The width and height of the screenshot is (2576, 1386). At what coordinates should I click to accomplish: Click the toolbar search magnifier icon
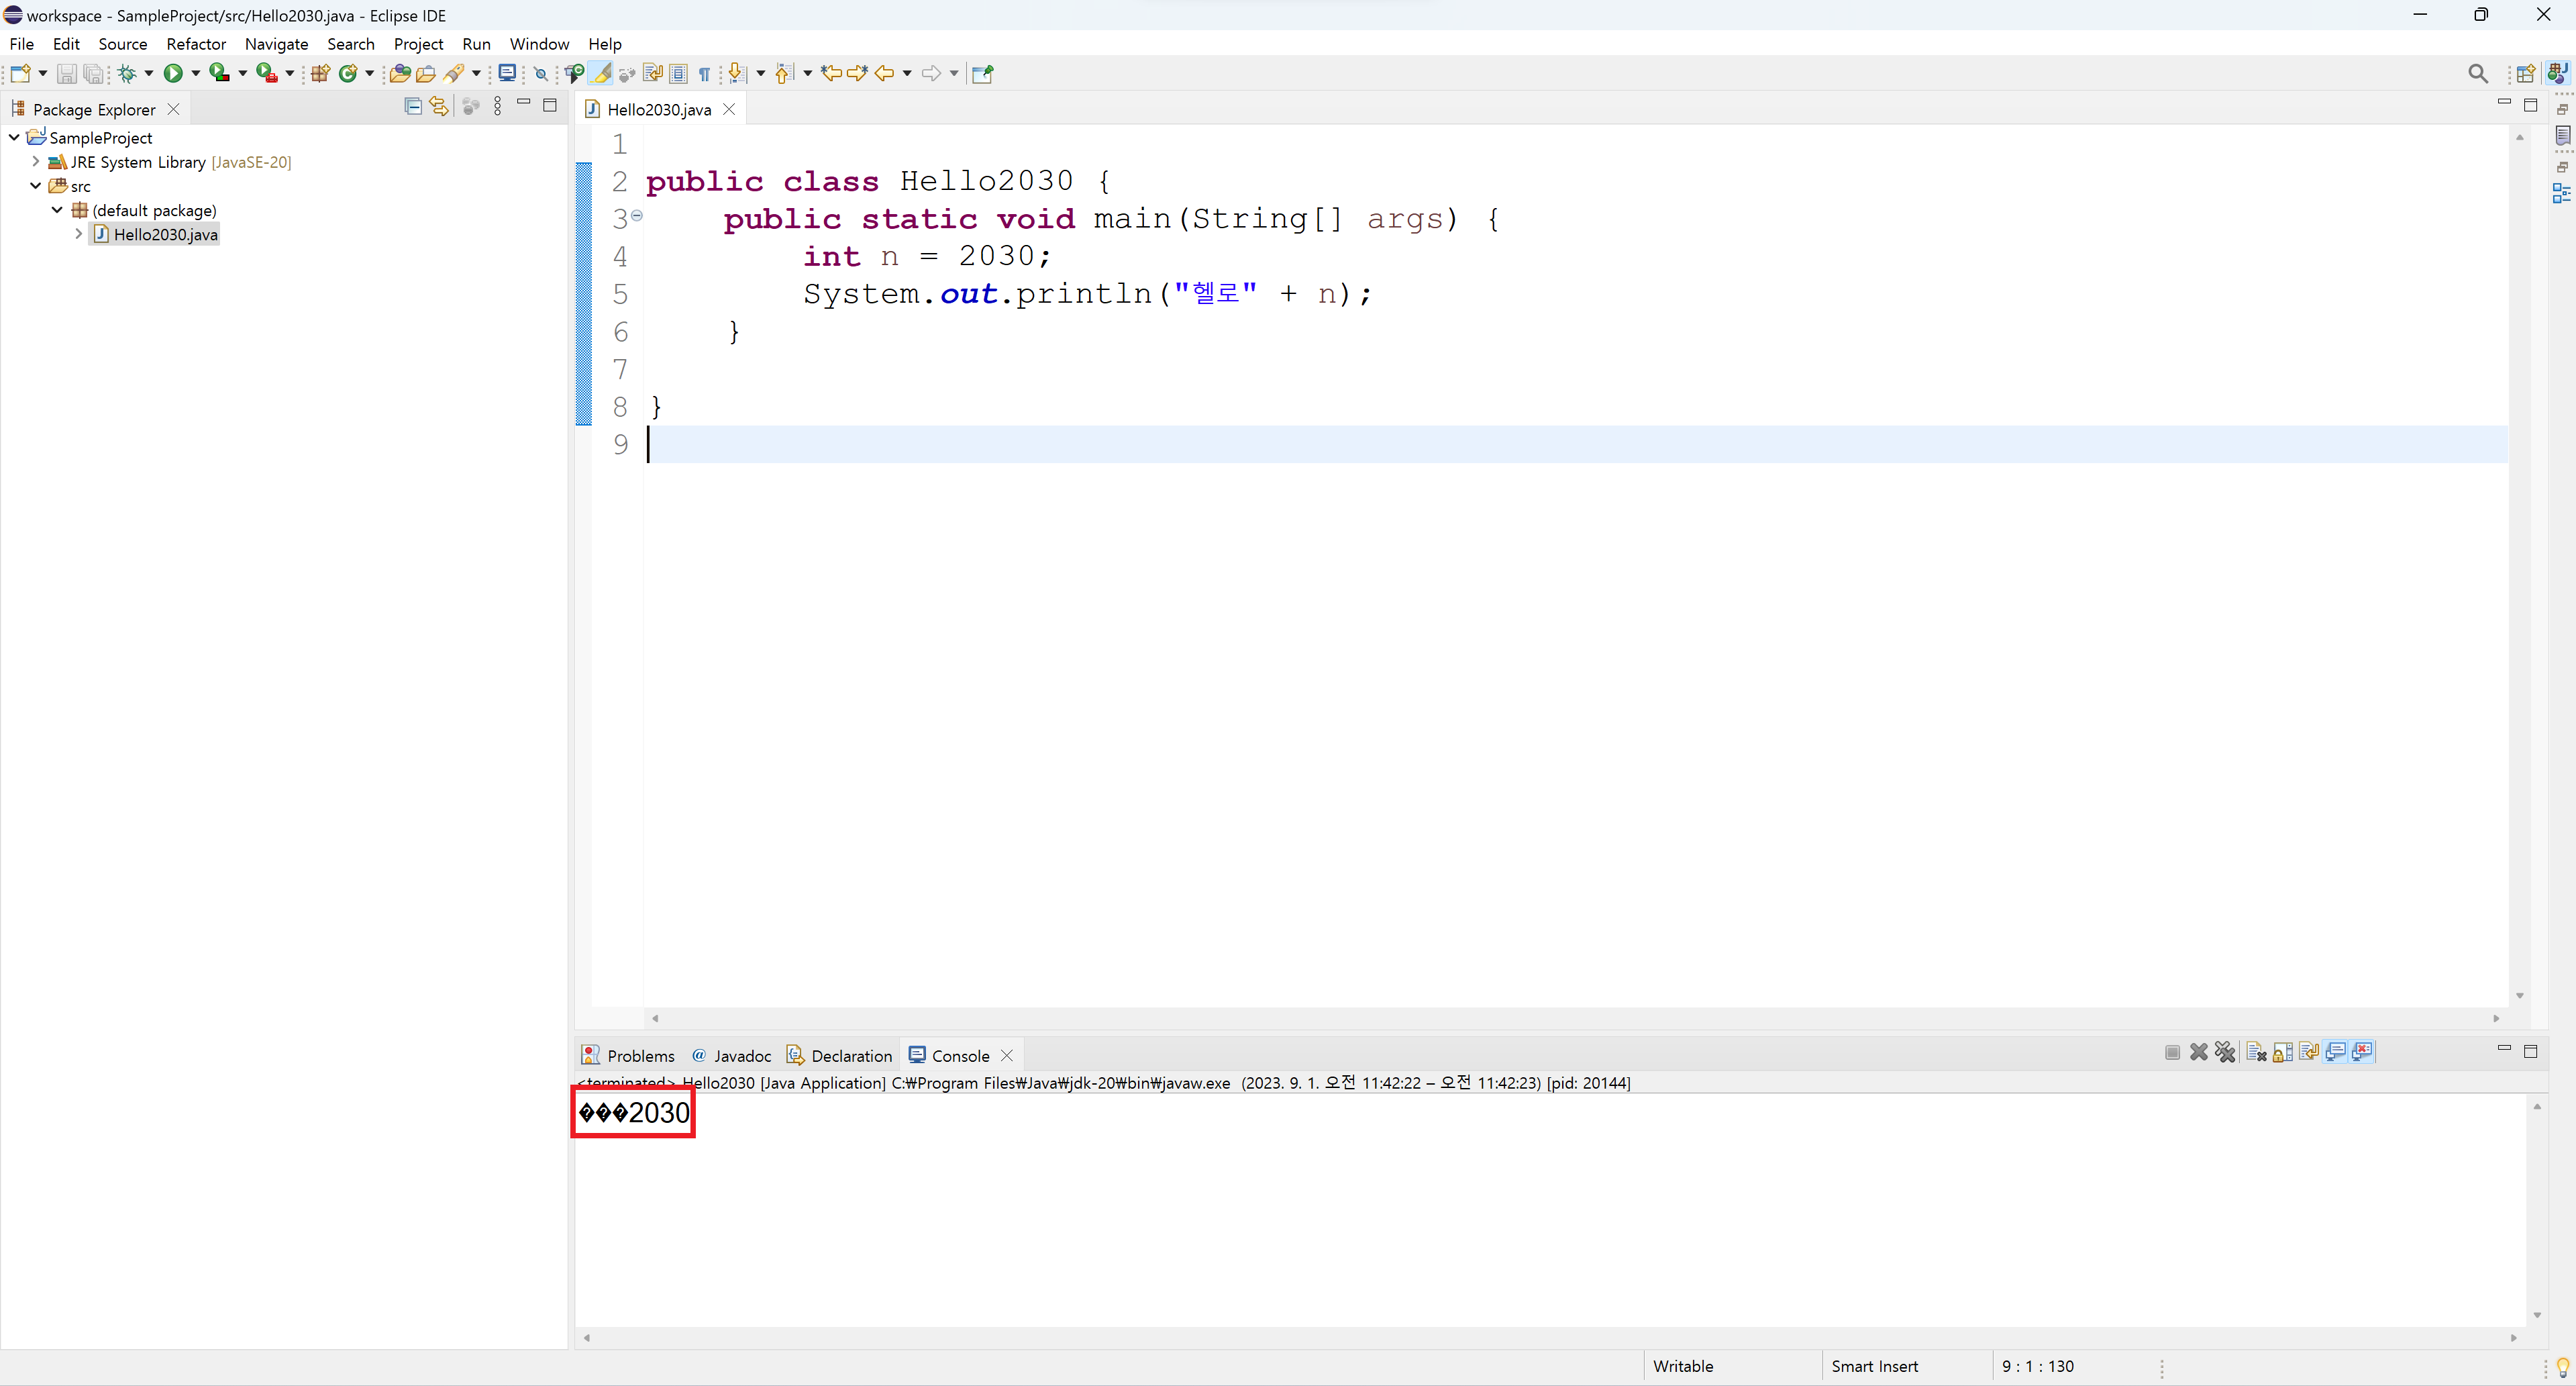tap(2477, 73)
